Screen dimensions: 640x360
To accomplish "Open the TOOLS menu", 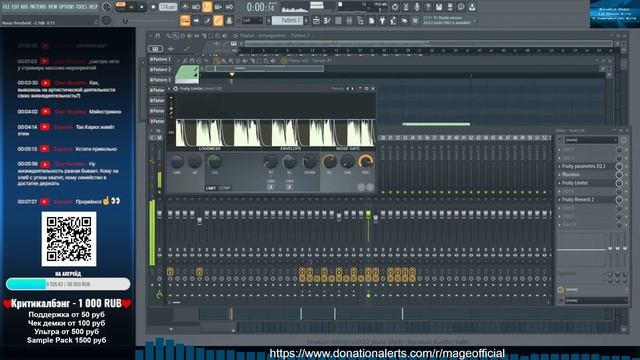I will coord(82,7).
